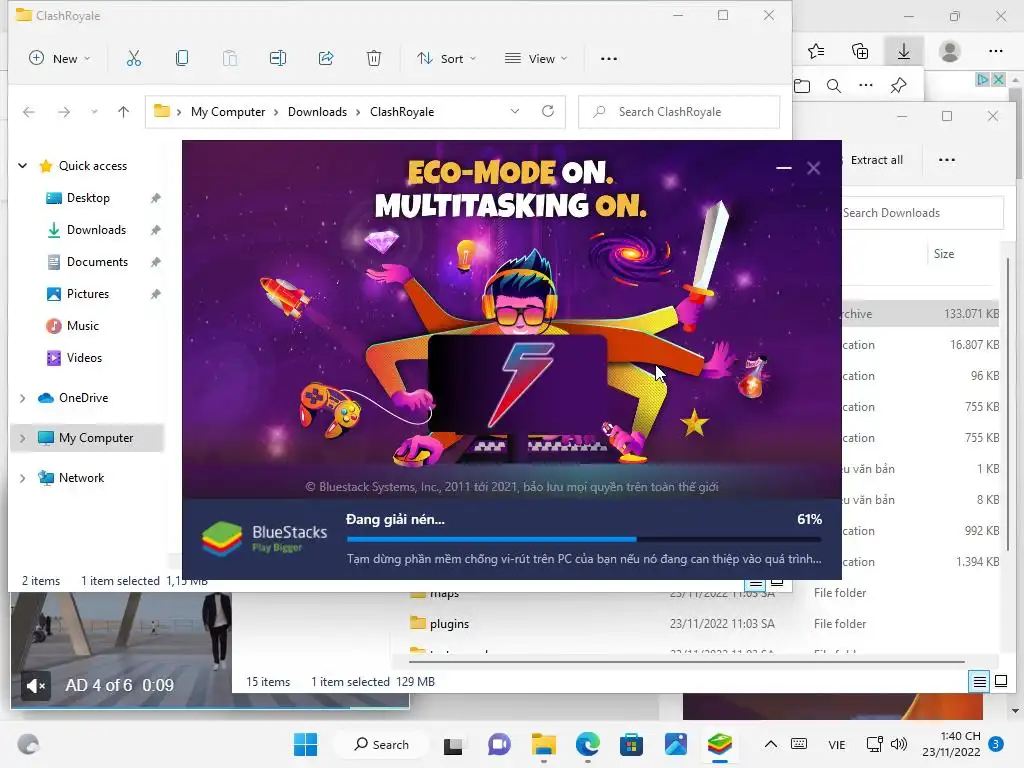Select My Computer in the address breadcrumb
This screenshot has height=768, width=1024.
click(x=228, y=112)
